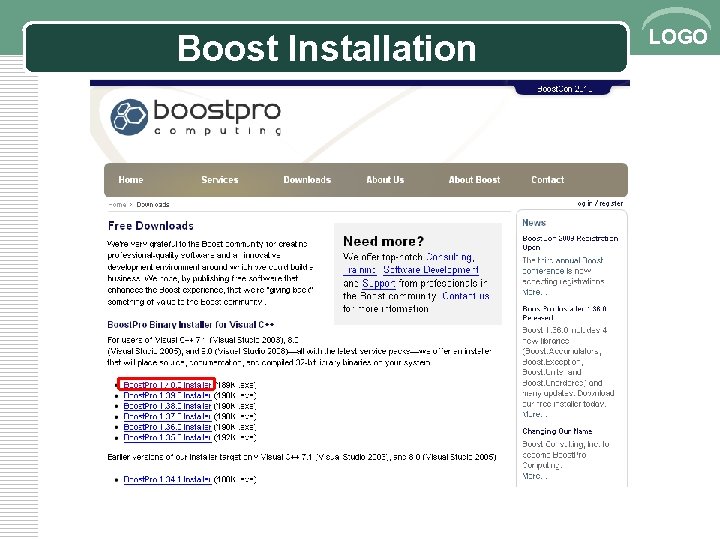Open the 1.36.0 Released news headline

564,313
